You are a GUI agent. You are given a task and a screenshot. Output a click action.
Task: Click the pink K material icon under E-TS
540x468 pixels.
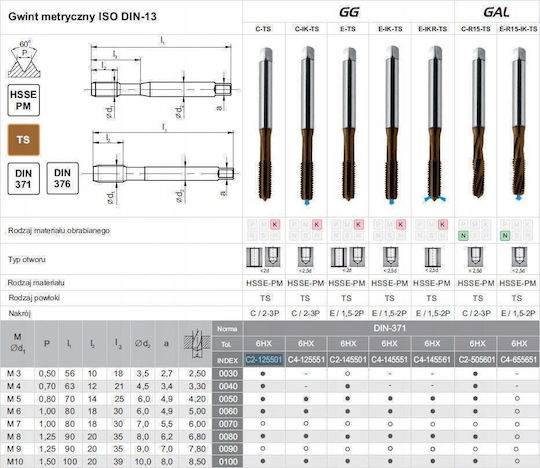click(x=358, y=225)
